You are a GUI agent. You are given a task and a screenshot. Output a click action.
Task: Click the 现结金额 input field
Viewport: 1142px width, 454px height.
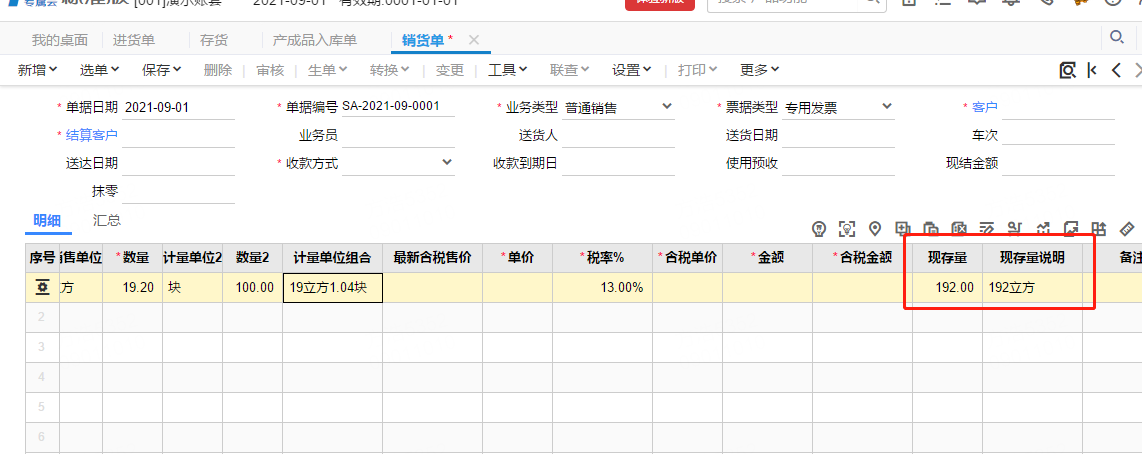(x=1058, y=163)
